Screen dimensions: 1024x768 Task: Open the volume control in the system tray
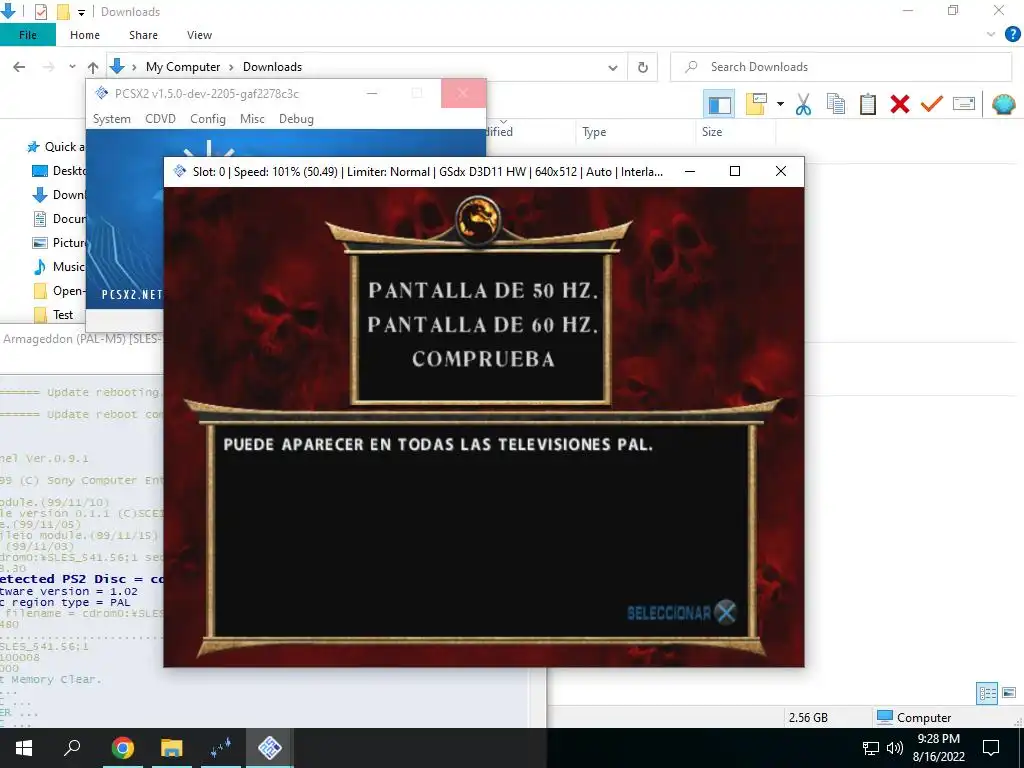[895, 748]
